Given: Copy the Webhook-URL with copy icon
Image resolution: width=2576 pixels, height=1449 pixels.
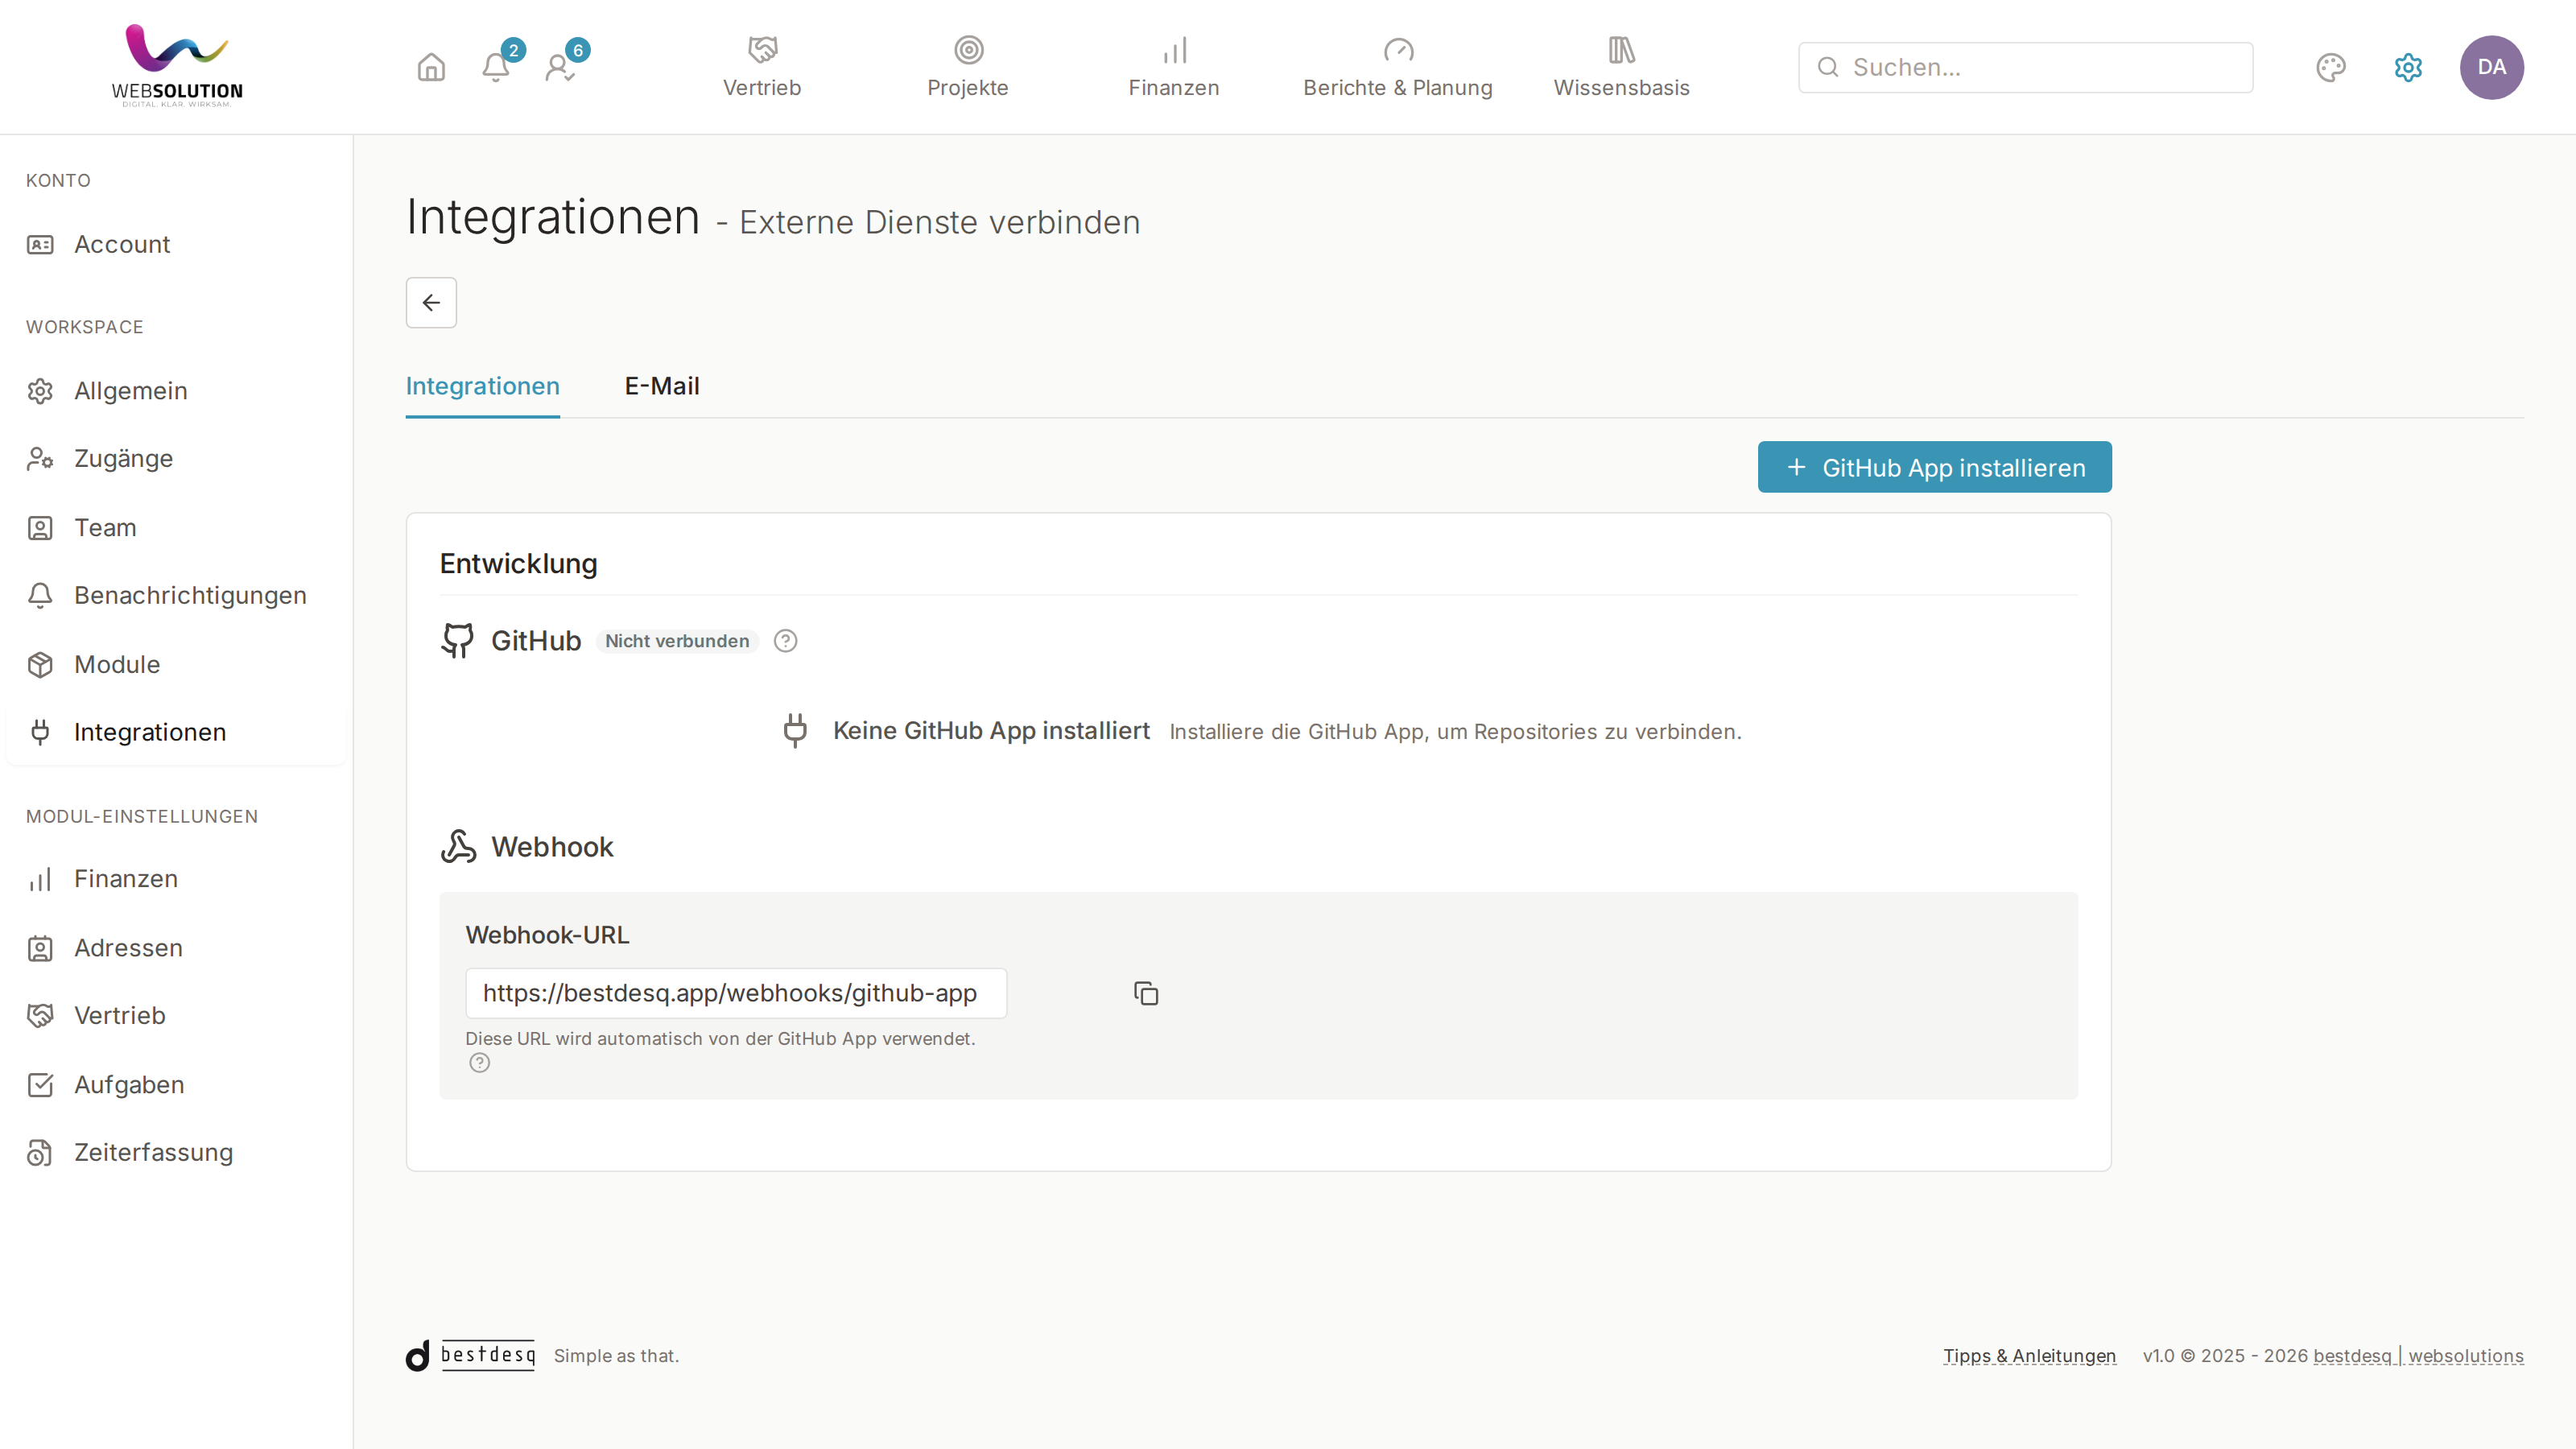Looking at the screenshot, I should pyautogui.click(x=1146, y=993).
